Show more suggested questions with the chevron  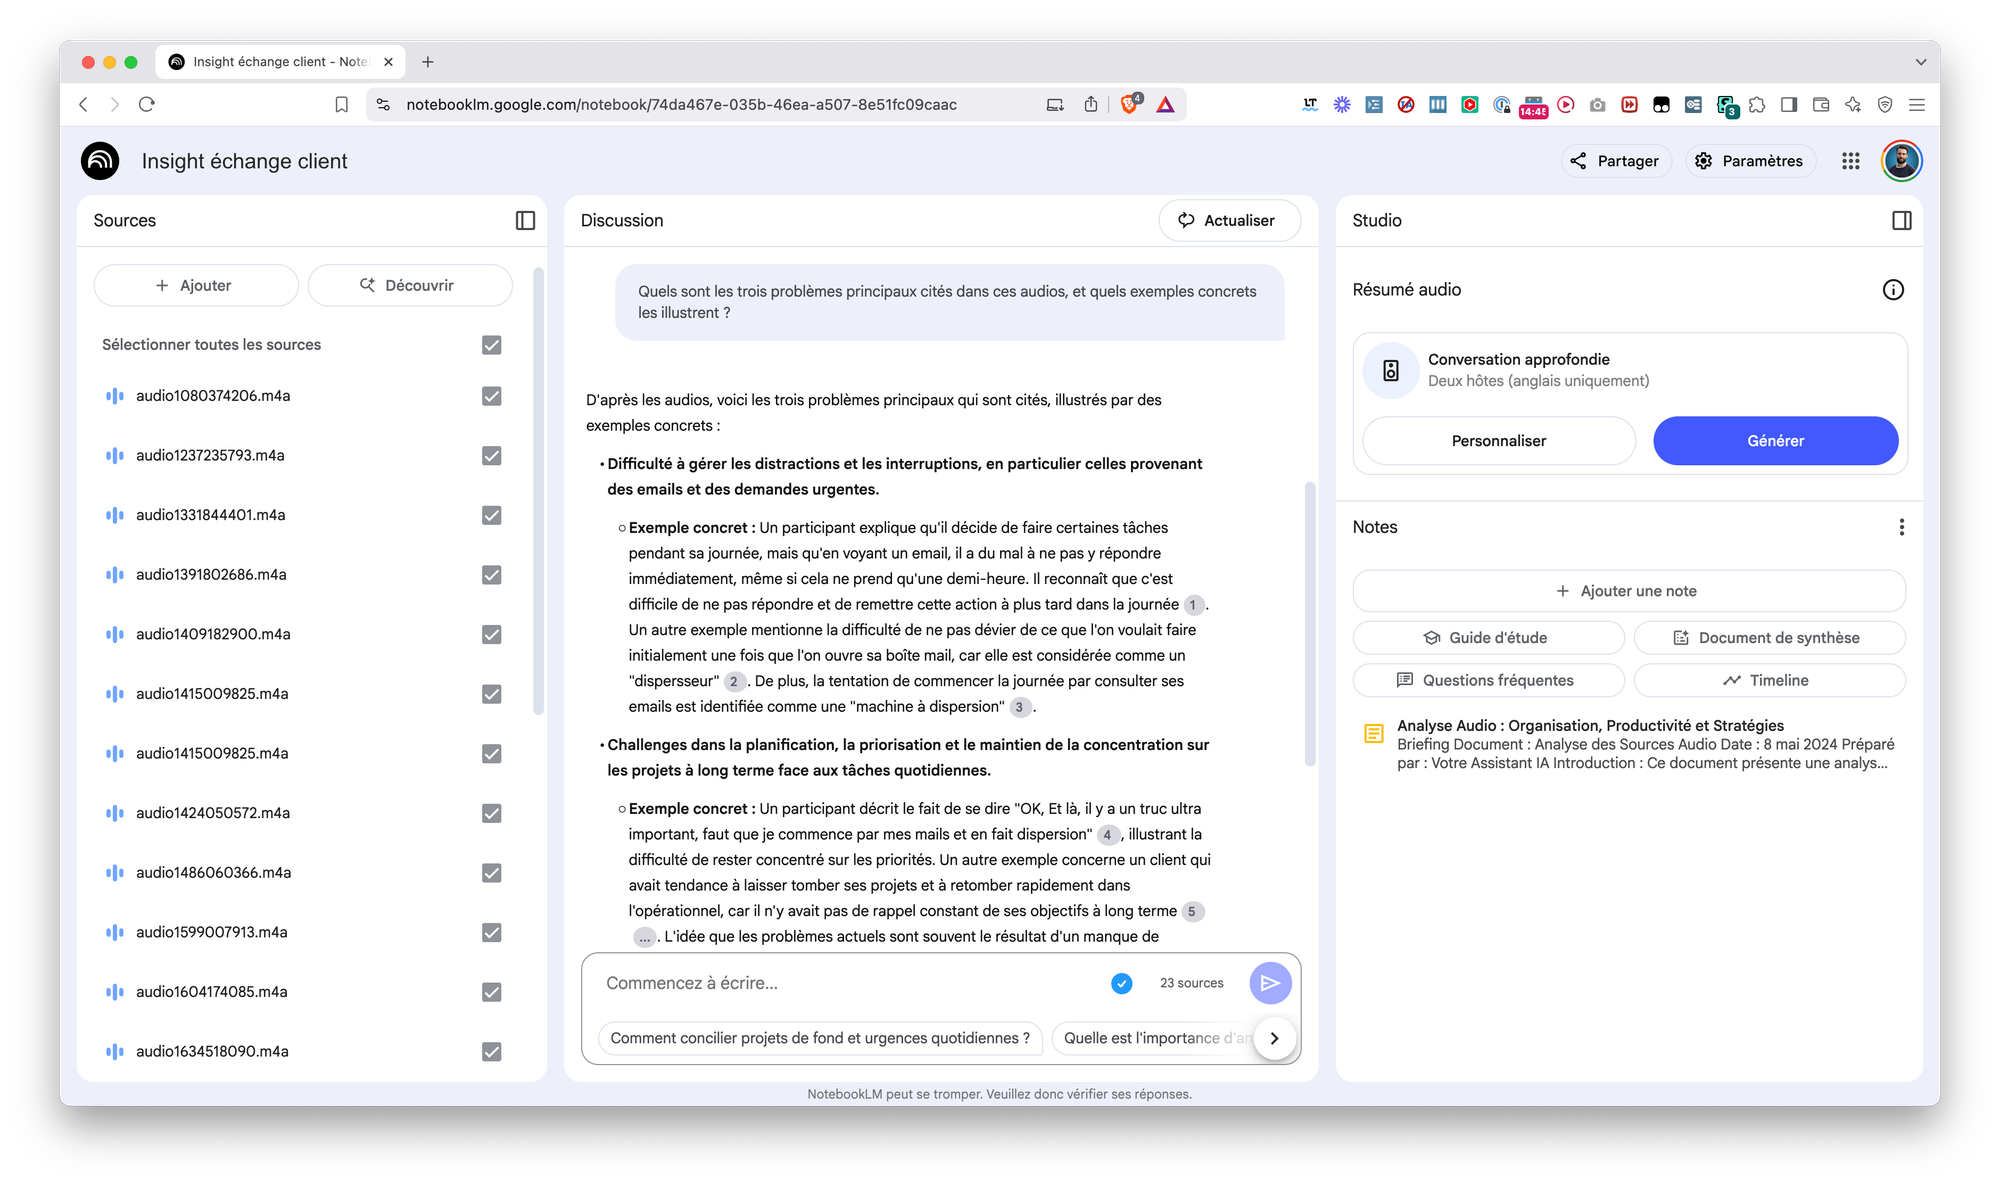[1274, 1038]
